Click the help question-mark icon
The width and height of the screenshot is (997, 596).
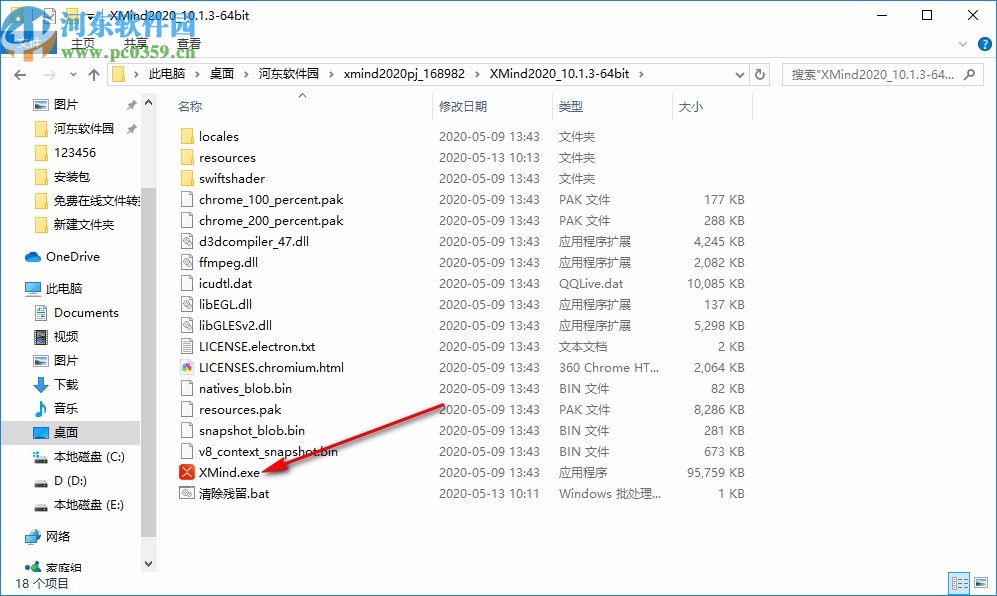click(984, 44)
